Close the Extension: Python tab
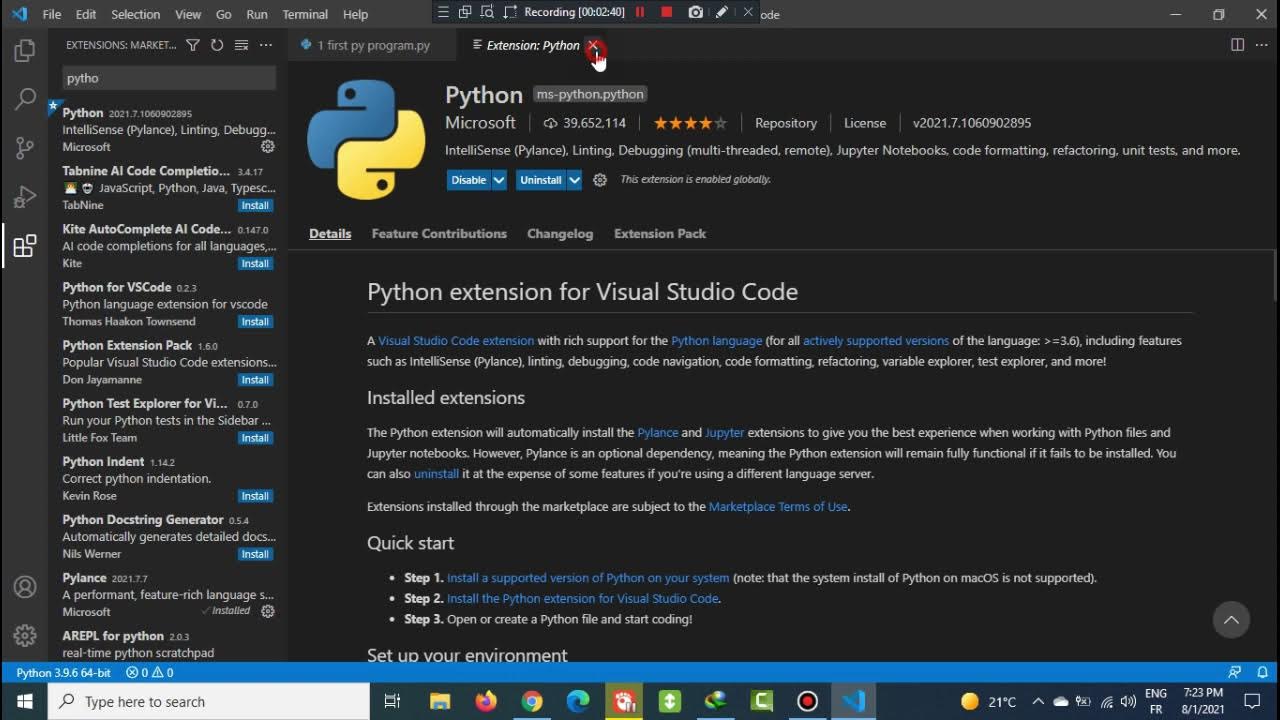Screen dimensions: 1280x720 click(x=593, y=45)
